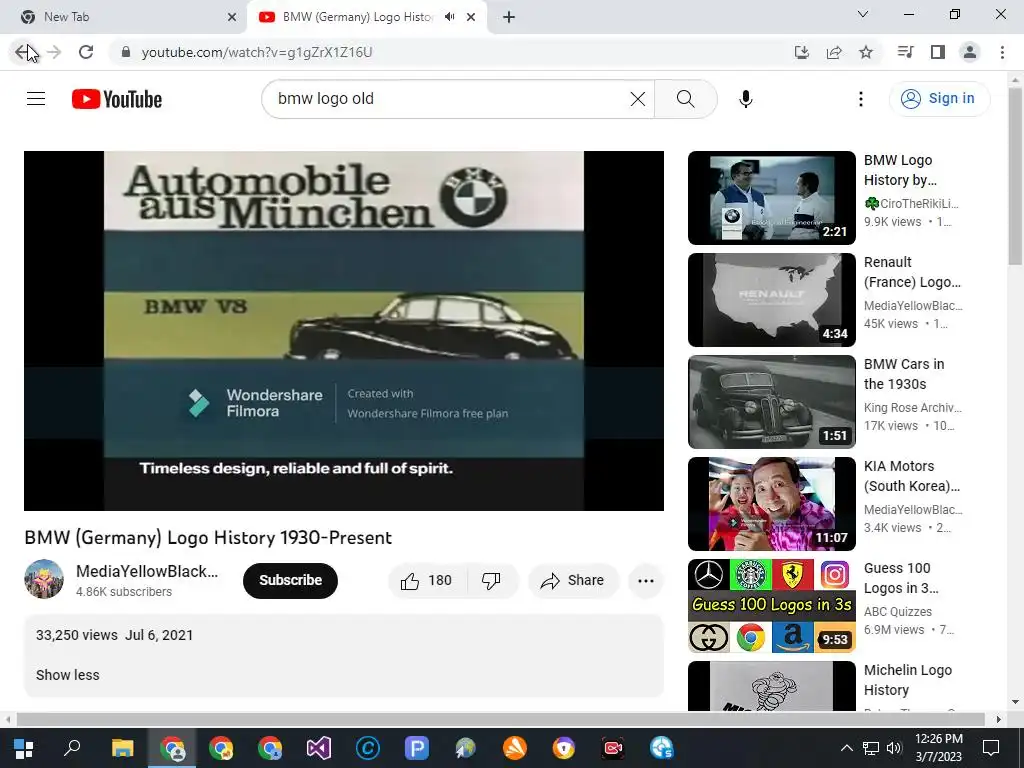
Task: Go back with browser back arrow
Action: (x=24, y=52)
